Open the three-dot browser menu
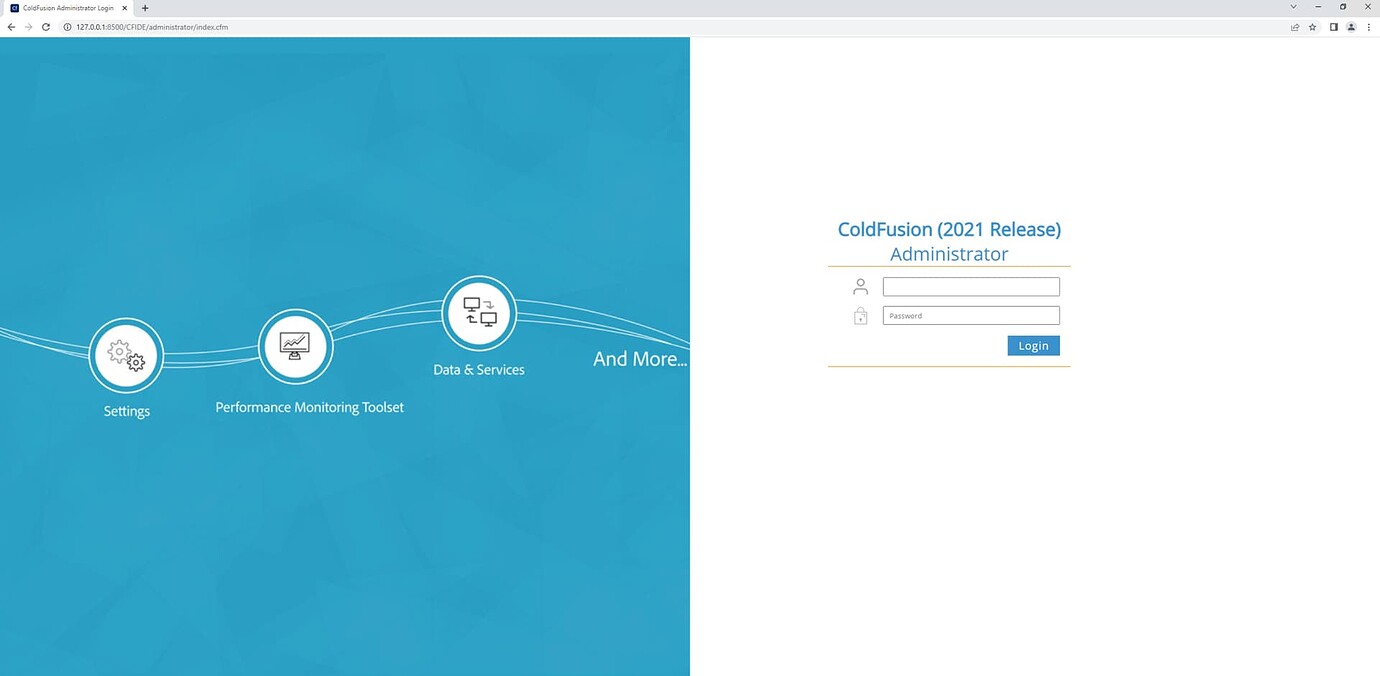Viewport: 1380px width, 676px height. coord(1368,27)
